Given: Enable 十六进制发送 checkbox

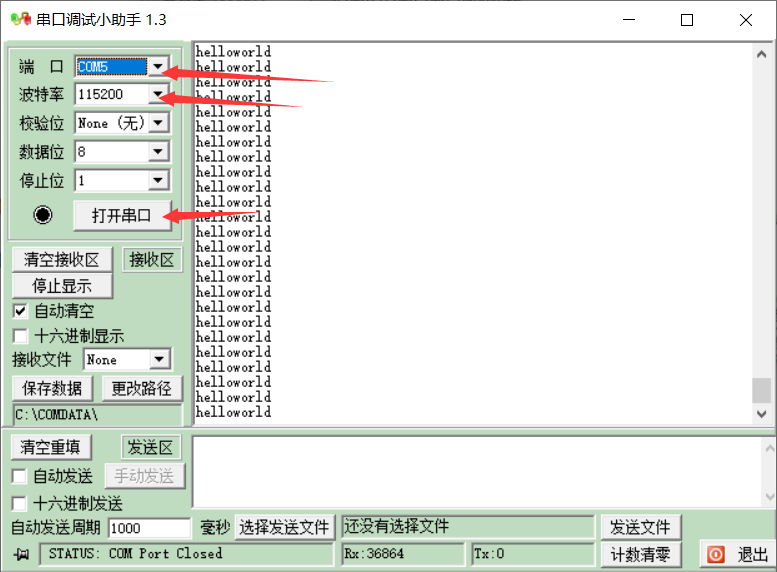Looking at the screenshot, I should [19, 504].
